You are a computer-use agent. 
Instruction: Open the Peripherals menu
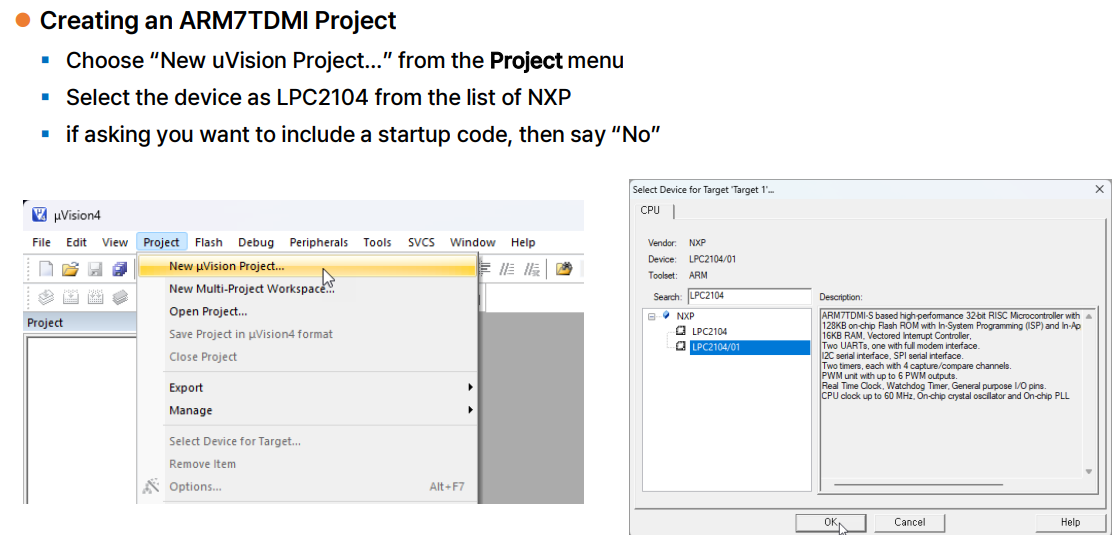[319, 242]
